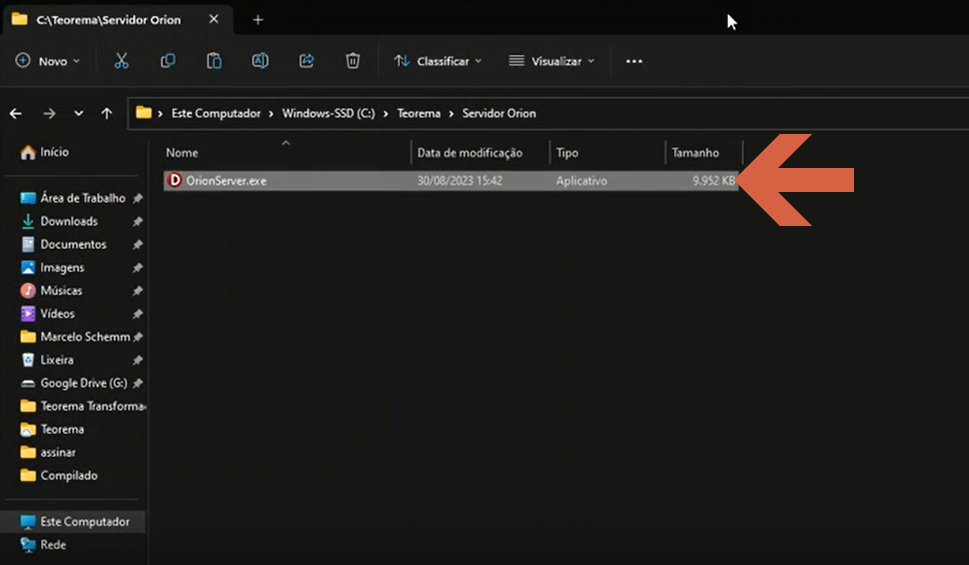This screenshot has height=565, width=969.
Task: Open Marcelo Schemm folder in sidebar
Action: pos(75,337)
